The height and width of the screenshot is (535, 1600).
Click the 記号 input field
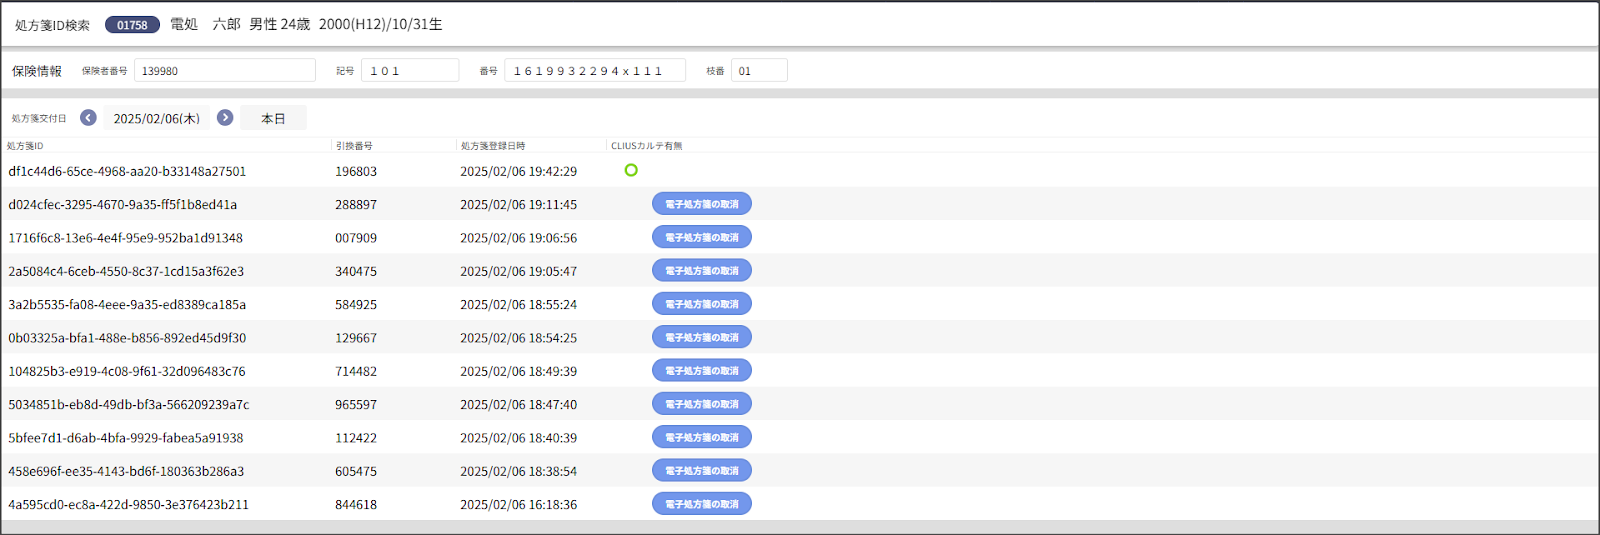click(x=409, y=71)
